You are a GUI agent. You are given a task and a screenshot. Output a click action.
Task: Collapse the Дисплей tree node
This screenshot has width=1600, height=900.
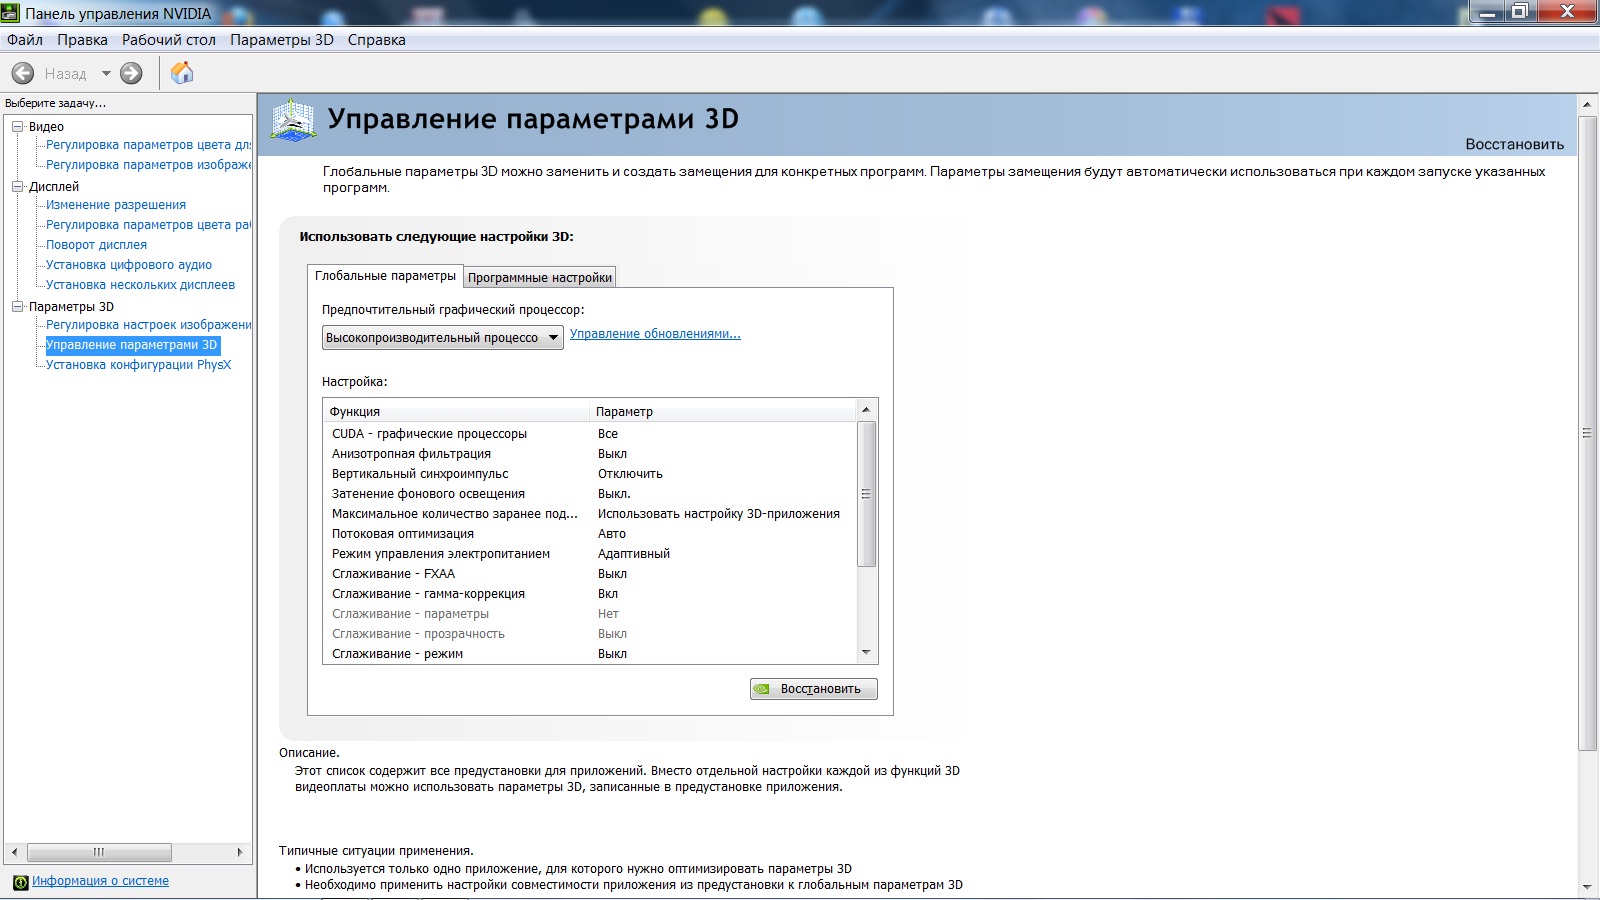tap(17, 187)
